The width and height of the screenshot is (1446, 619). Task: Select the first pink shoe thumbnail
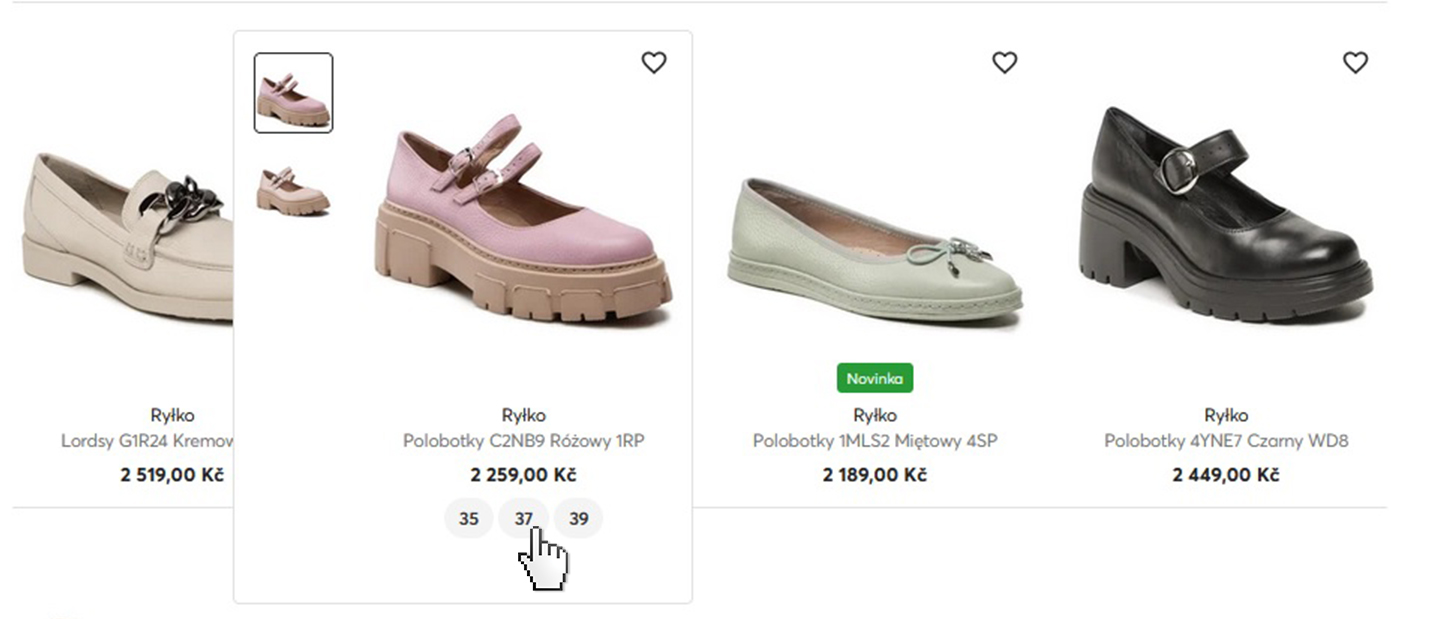293,93
